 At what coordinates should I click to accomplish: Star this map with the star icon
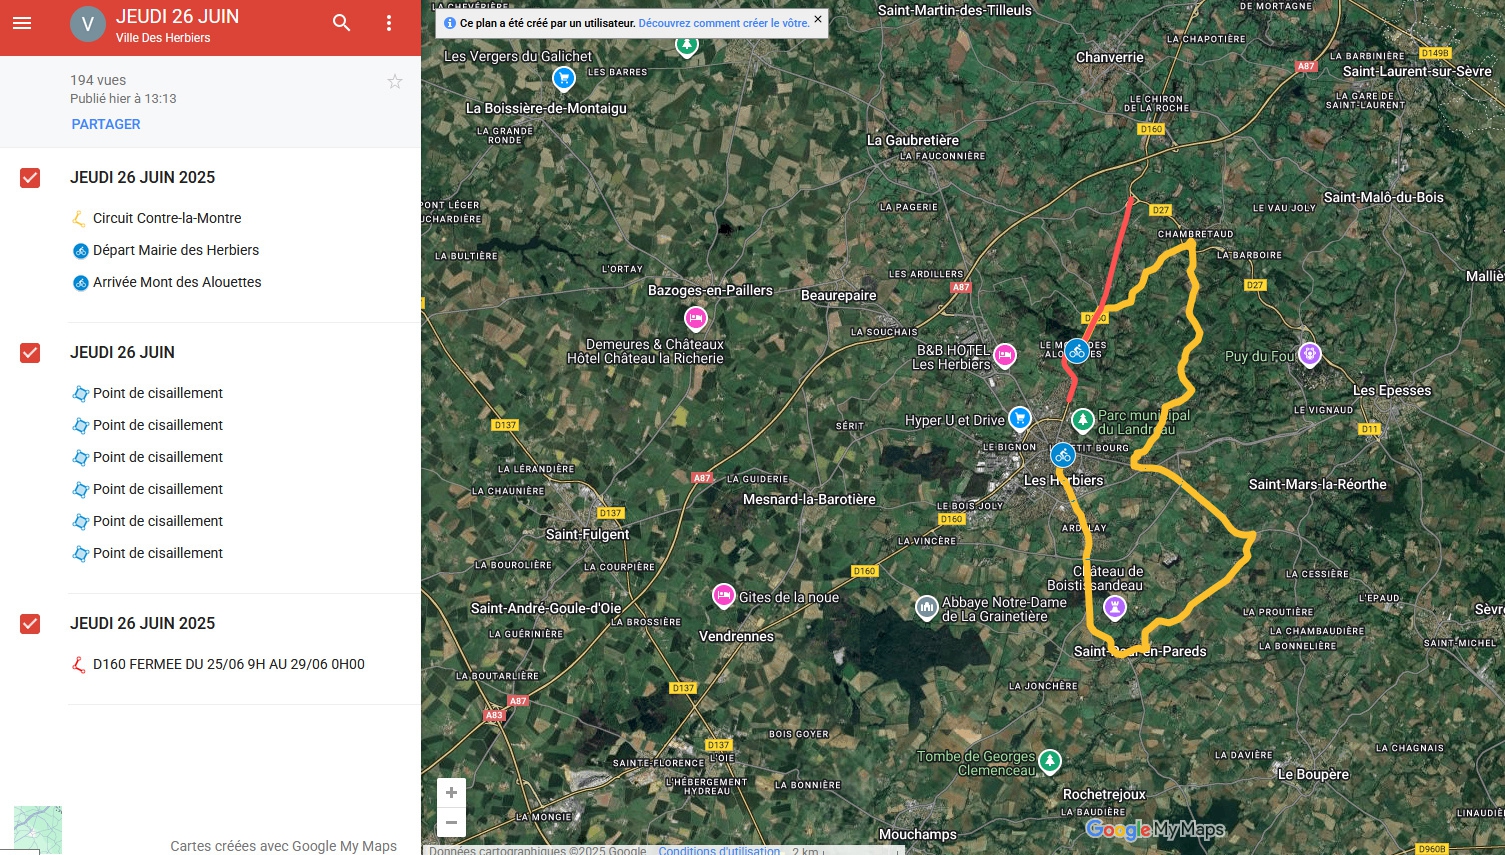coord(395,82)
